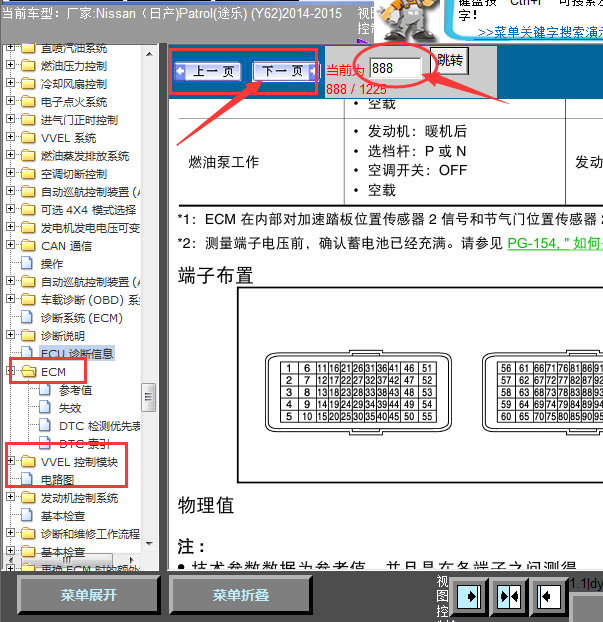Screen dimensions: 603x622
Task: Go to next page with 下一页
Action: (286, 71)
